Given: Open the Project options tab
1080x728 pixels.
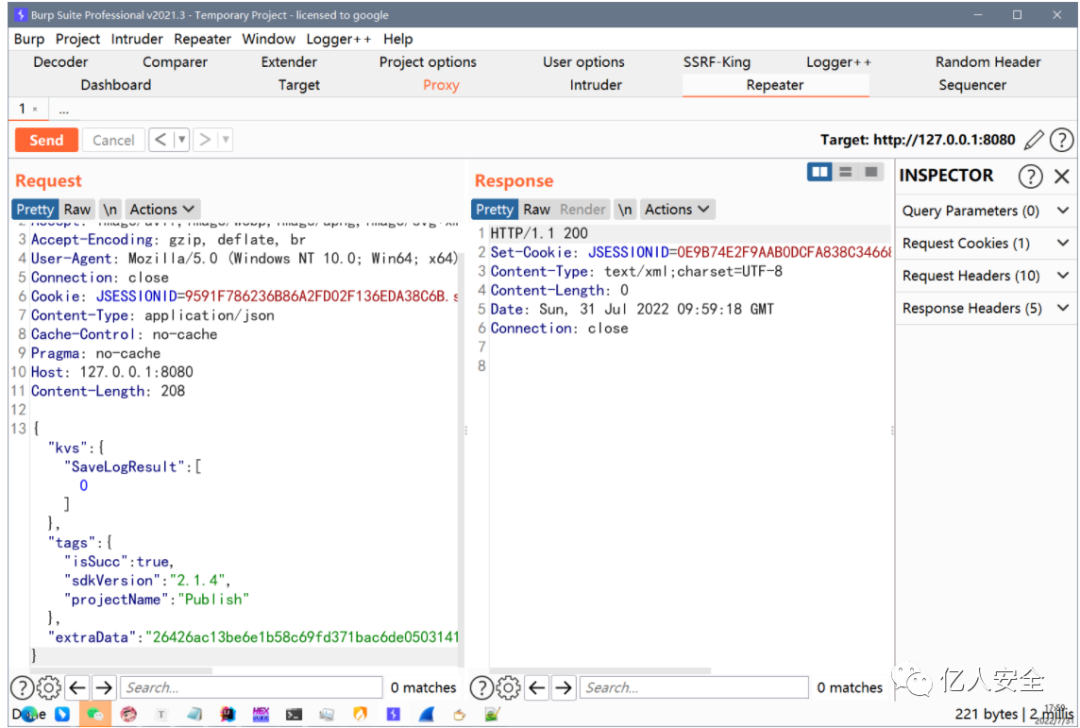Looking at the screenshot, I should point(428,62).
